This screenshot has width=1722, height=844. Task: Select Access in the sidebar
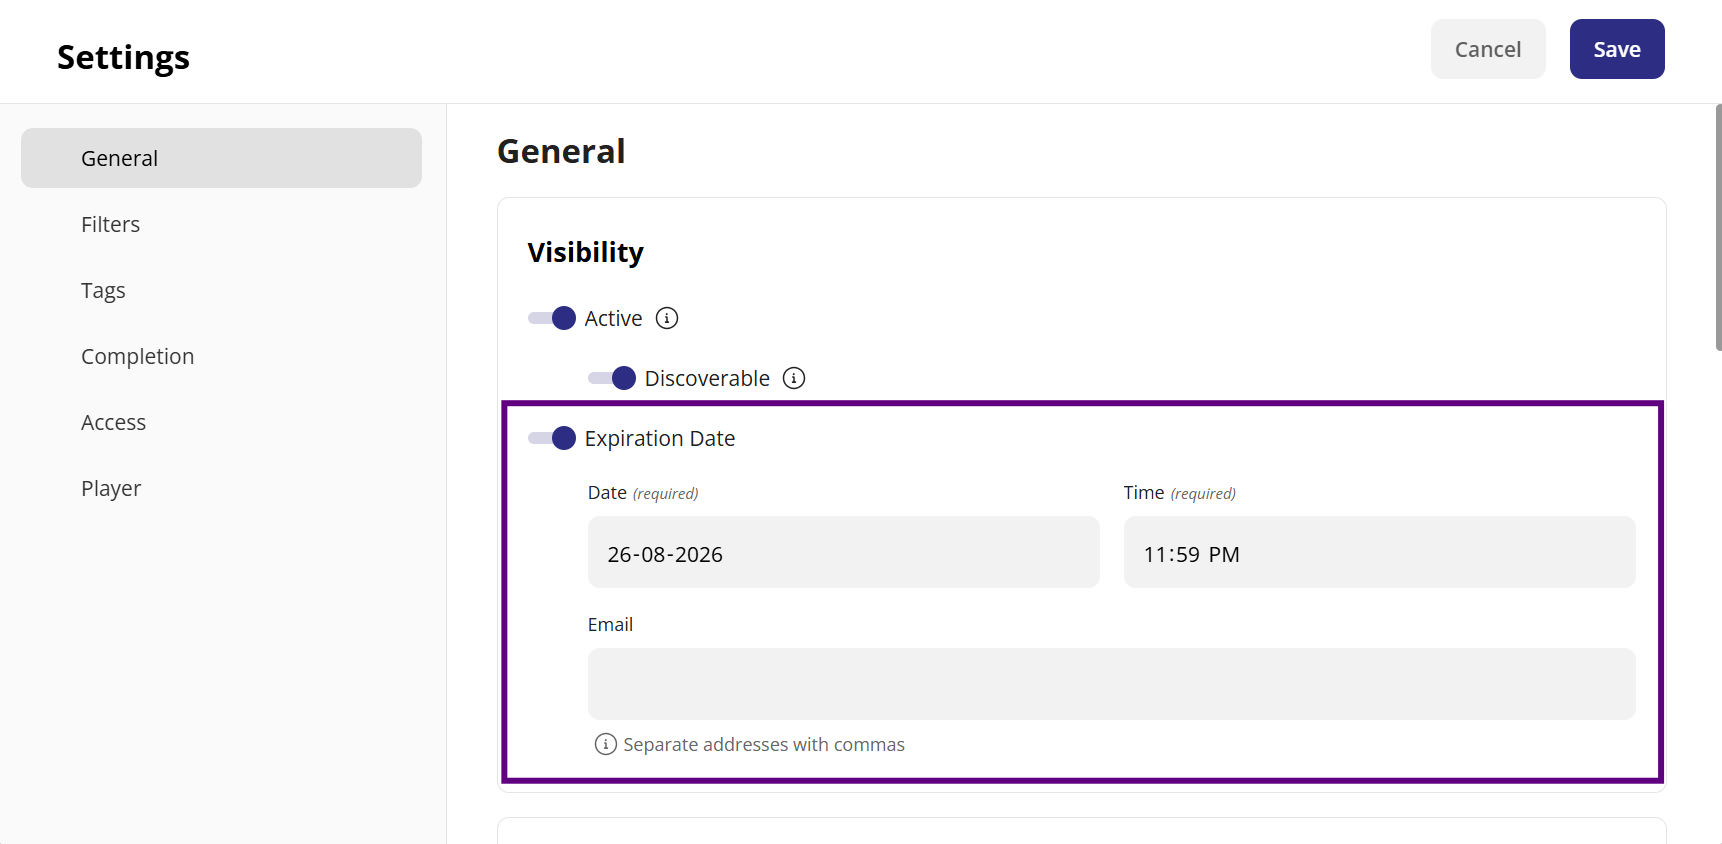221,422
